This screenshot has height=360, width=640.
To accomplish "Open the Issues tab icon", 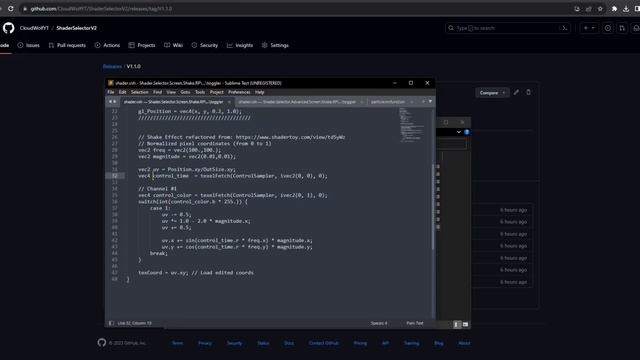I will point(20,45).
